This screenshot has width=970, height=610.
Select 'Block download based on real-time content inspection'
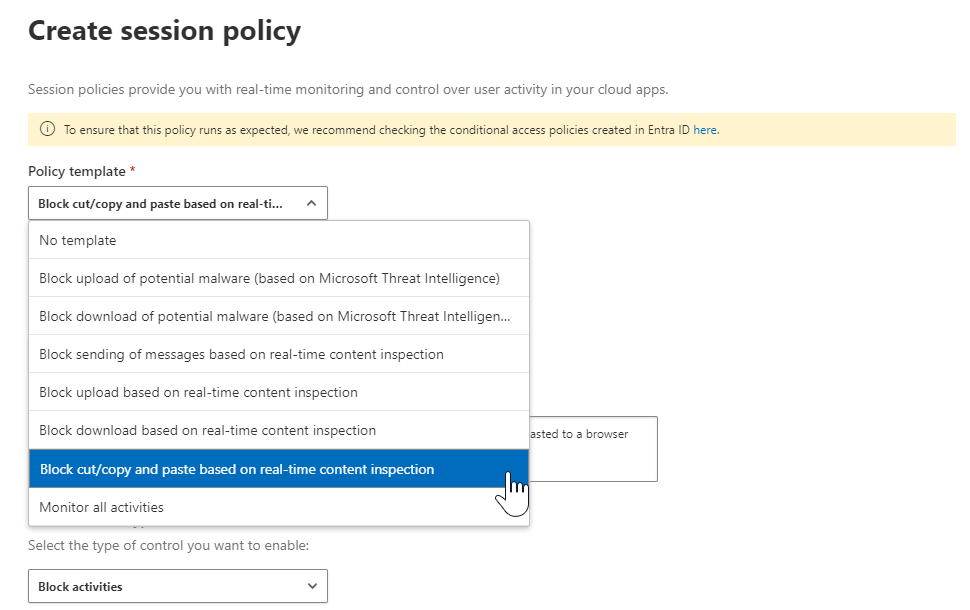click(279, 431)
